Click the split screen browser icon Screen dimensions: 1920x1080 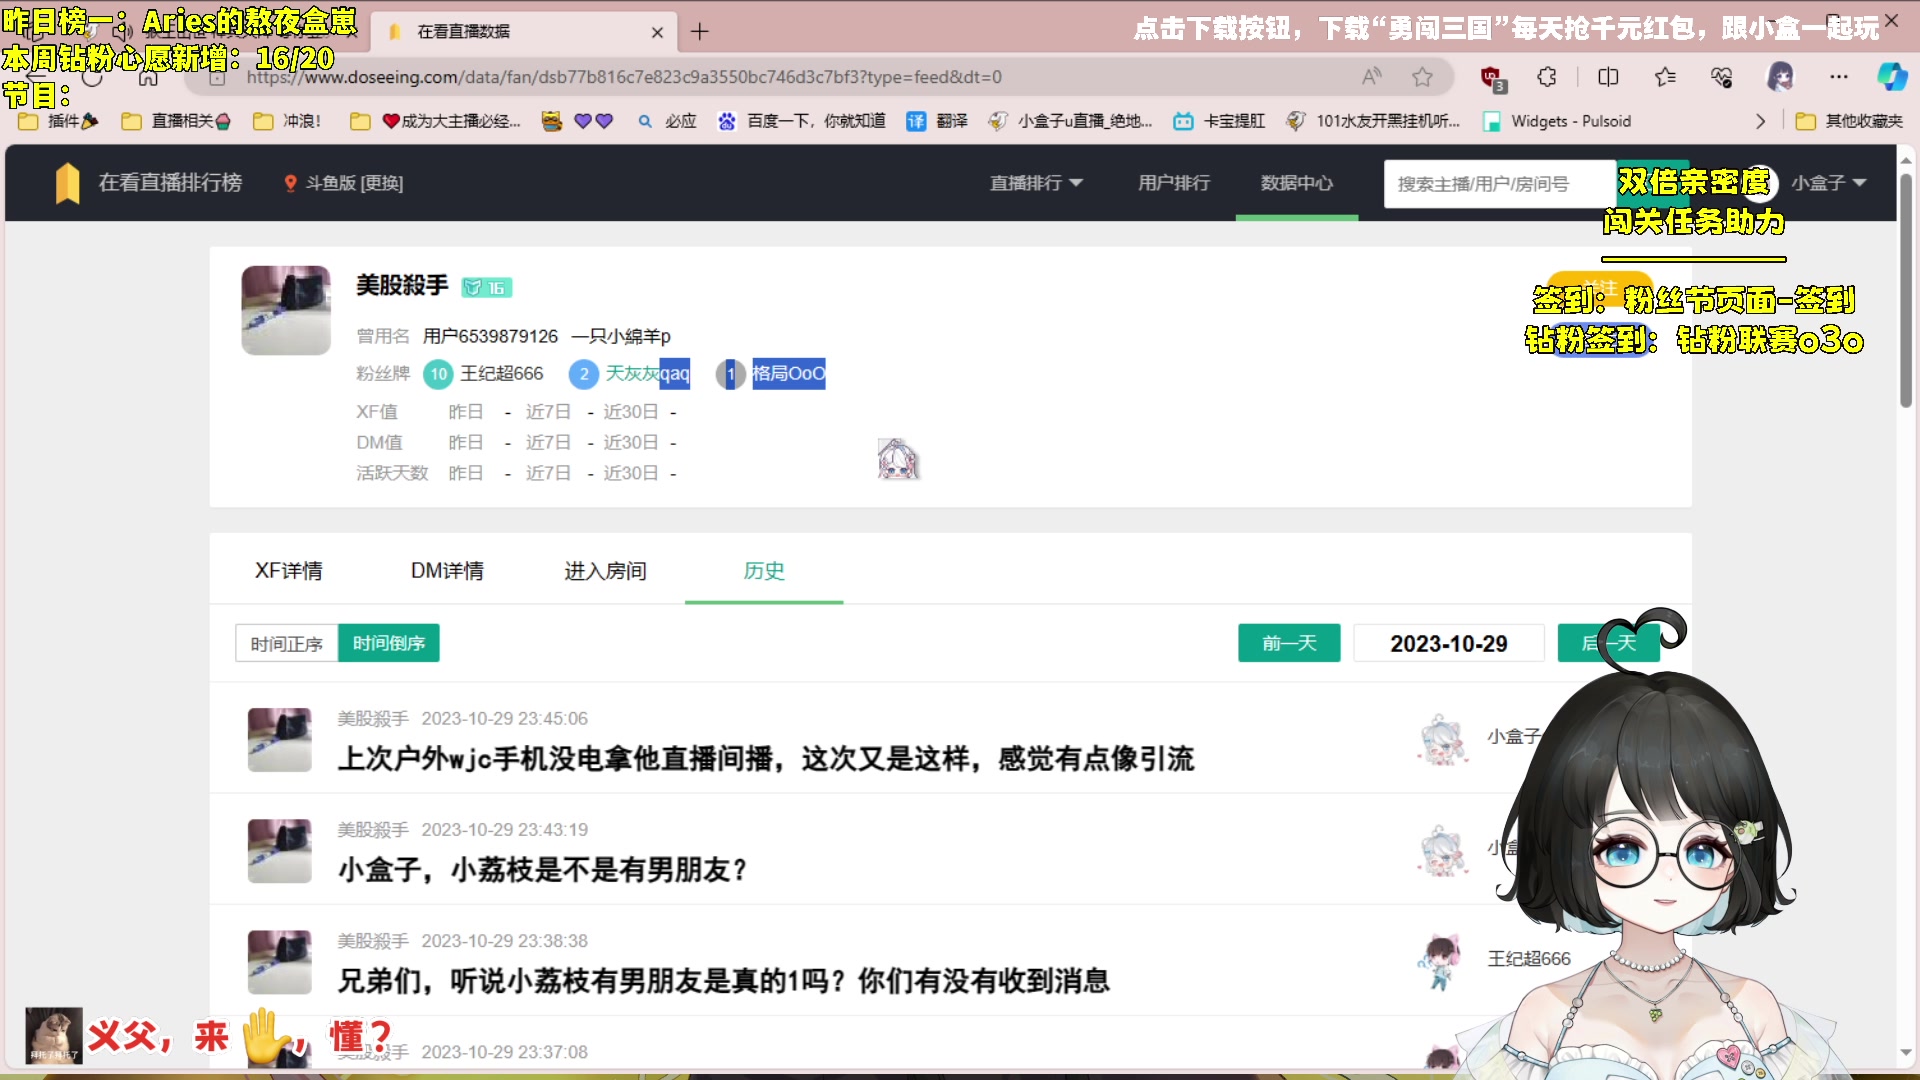1608,77
